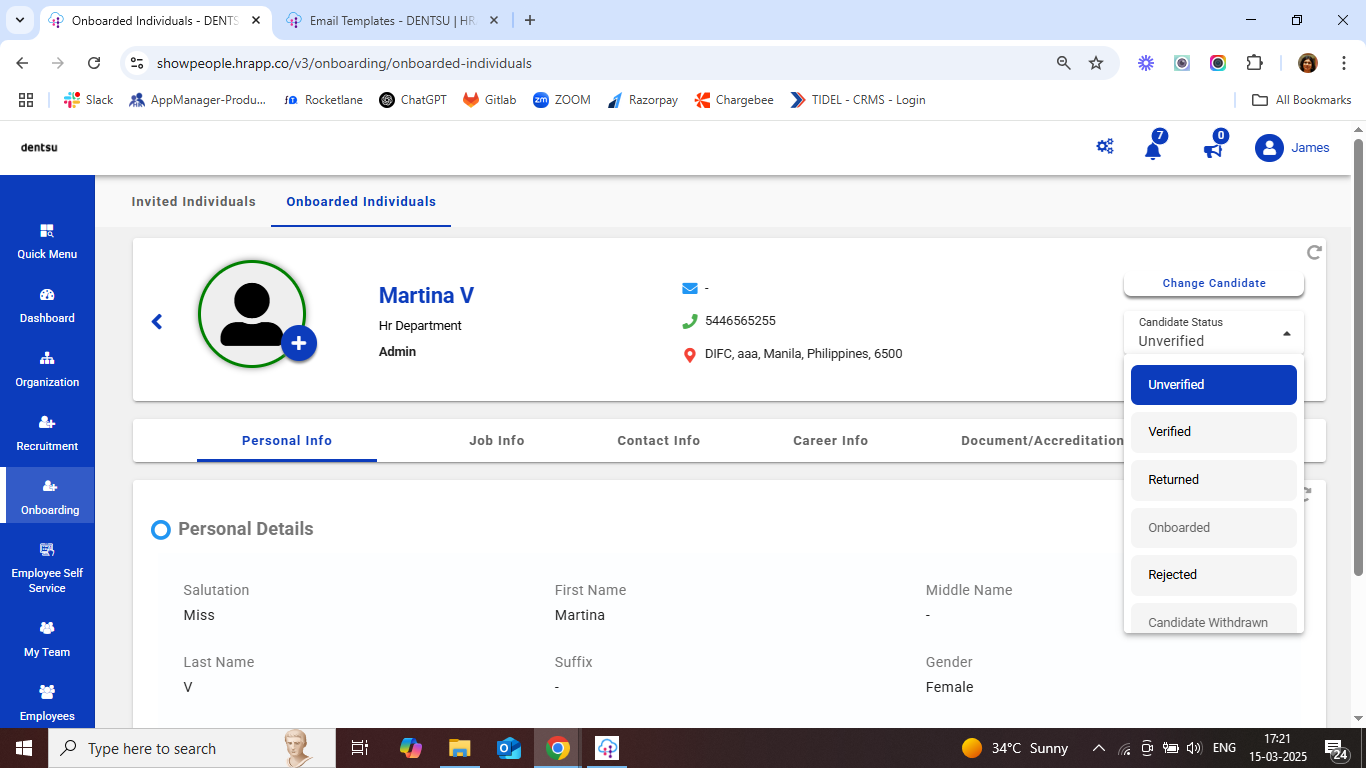Screen dimensions: 1366x768
Task: Open Outlook from the Windows taskbar
Action: tap(509, 748)
